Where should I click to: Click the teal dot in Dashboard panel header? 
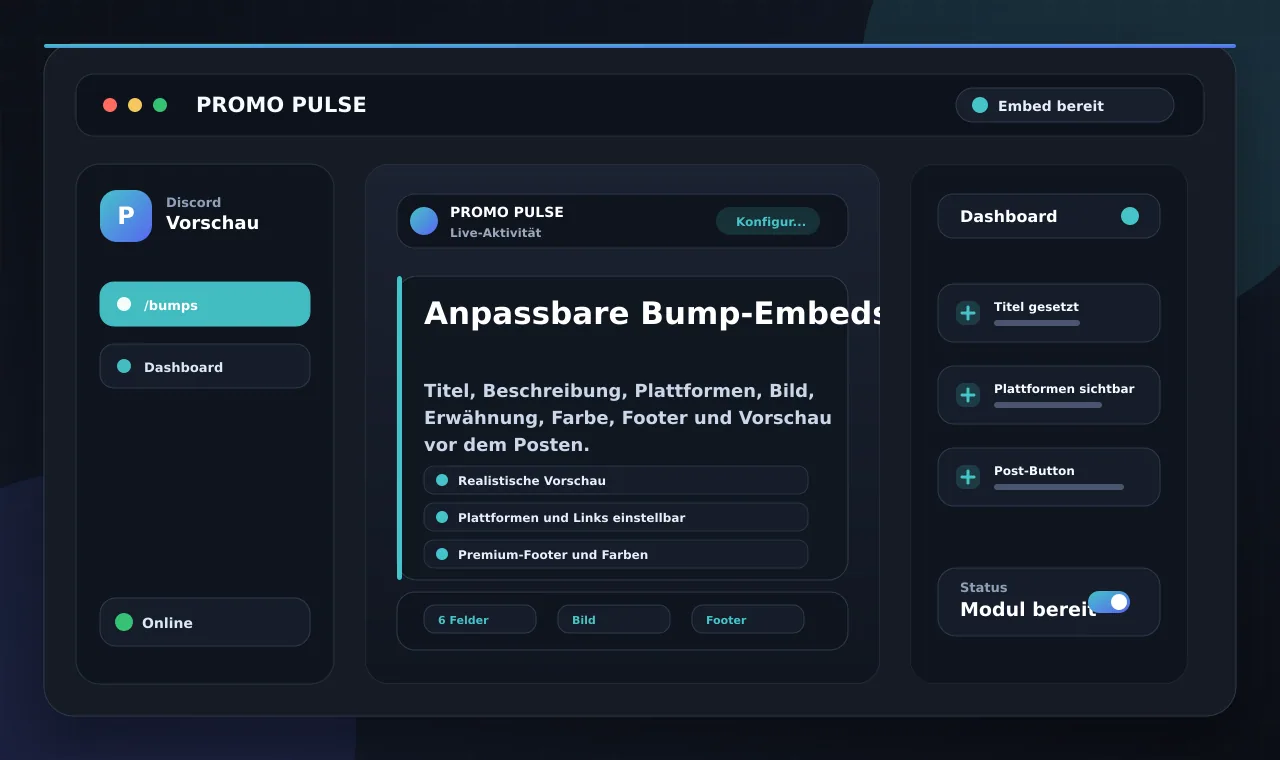(1130, 216)
